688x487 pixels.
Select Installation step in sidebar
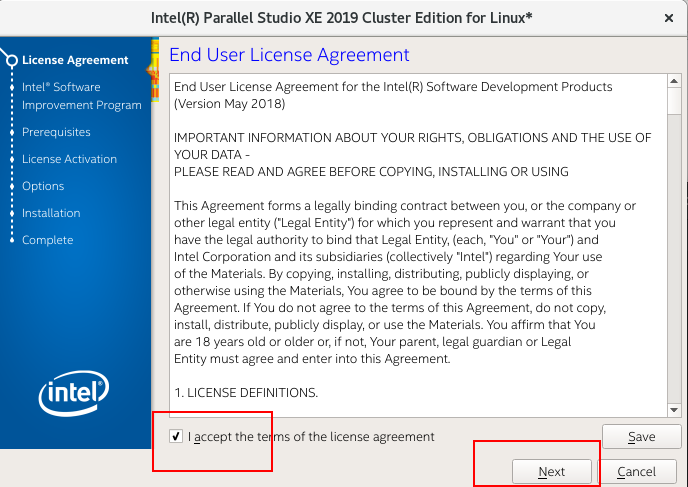coord(51,213)
